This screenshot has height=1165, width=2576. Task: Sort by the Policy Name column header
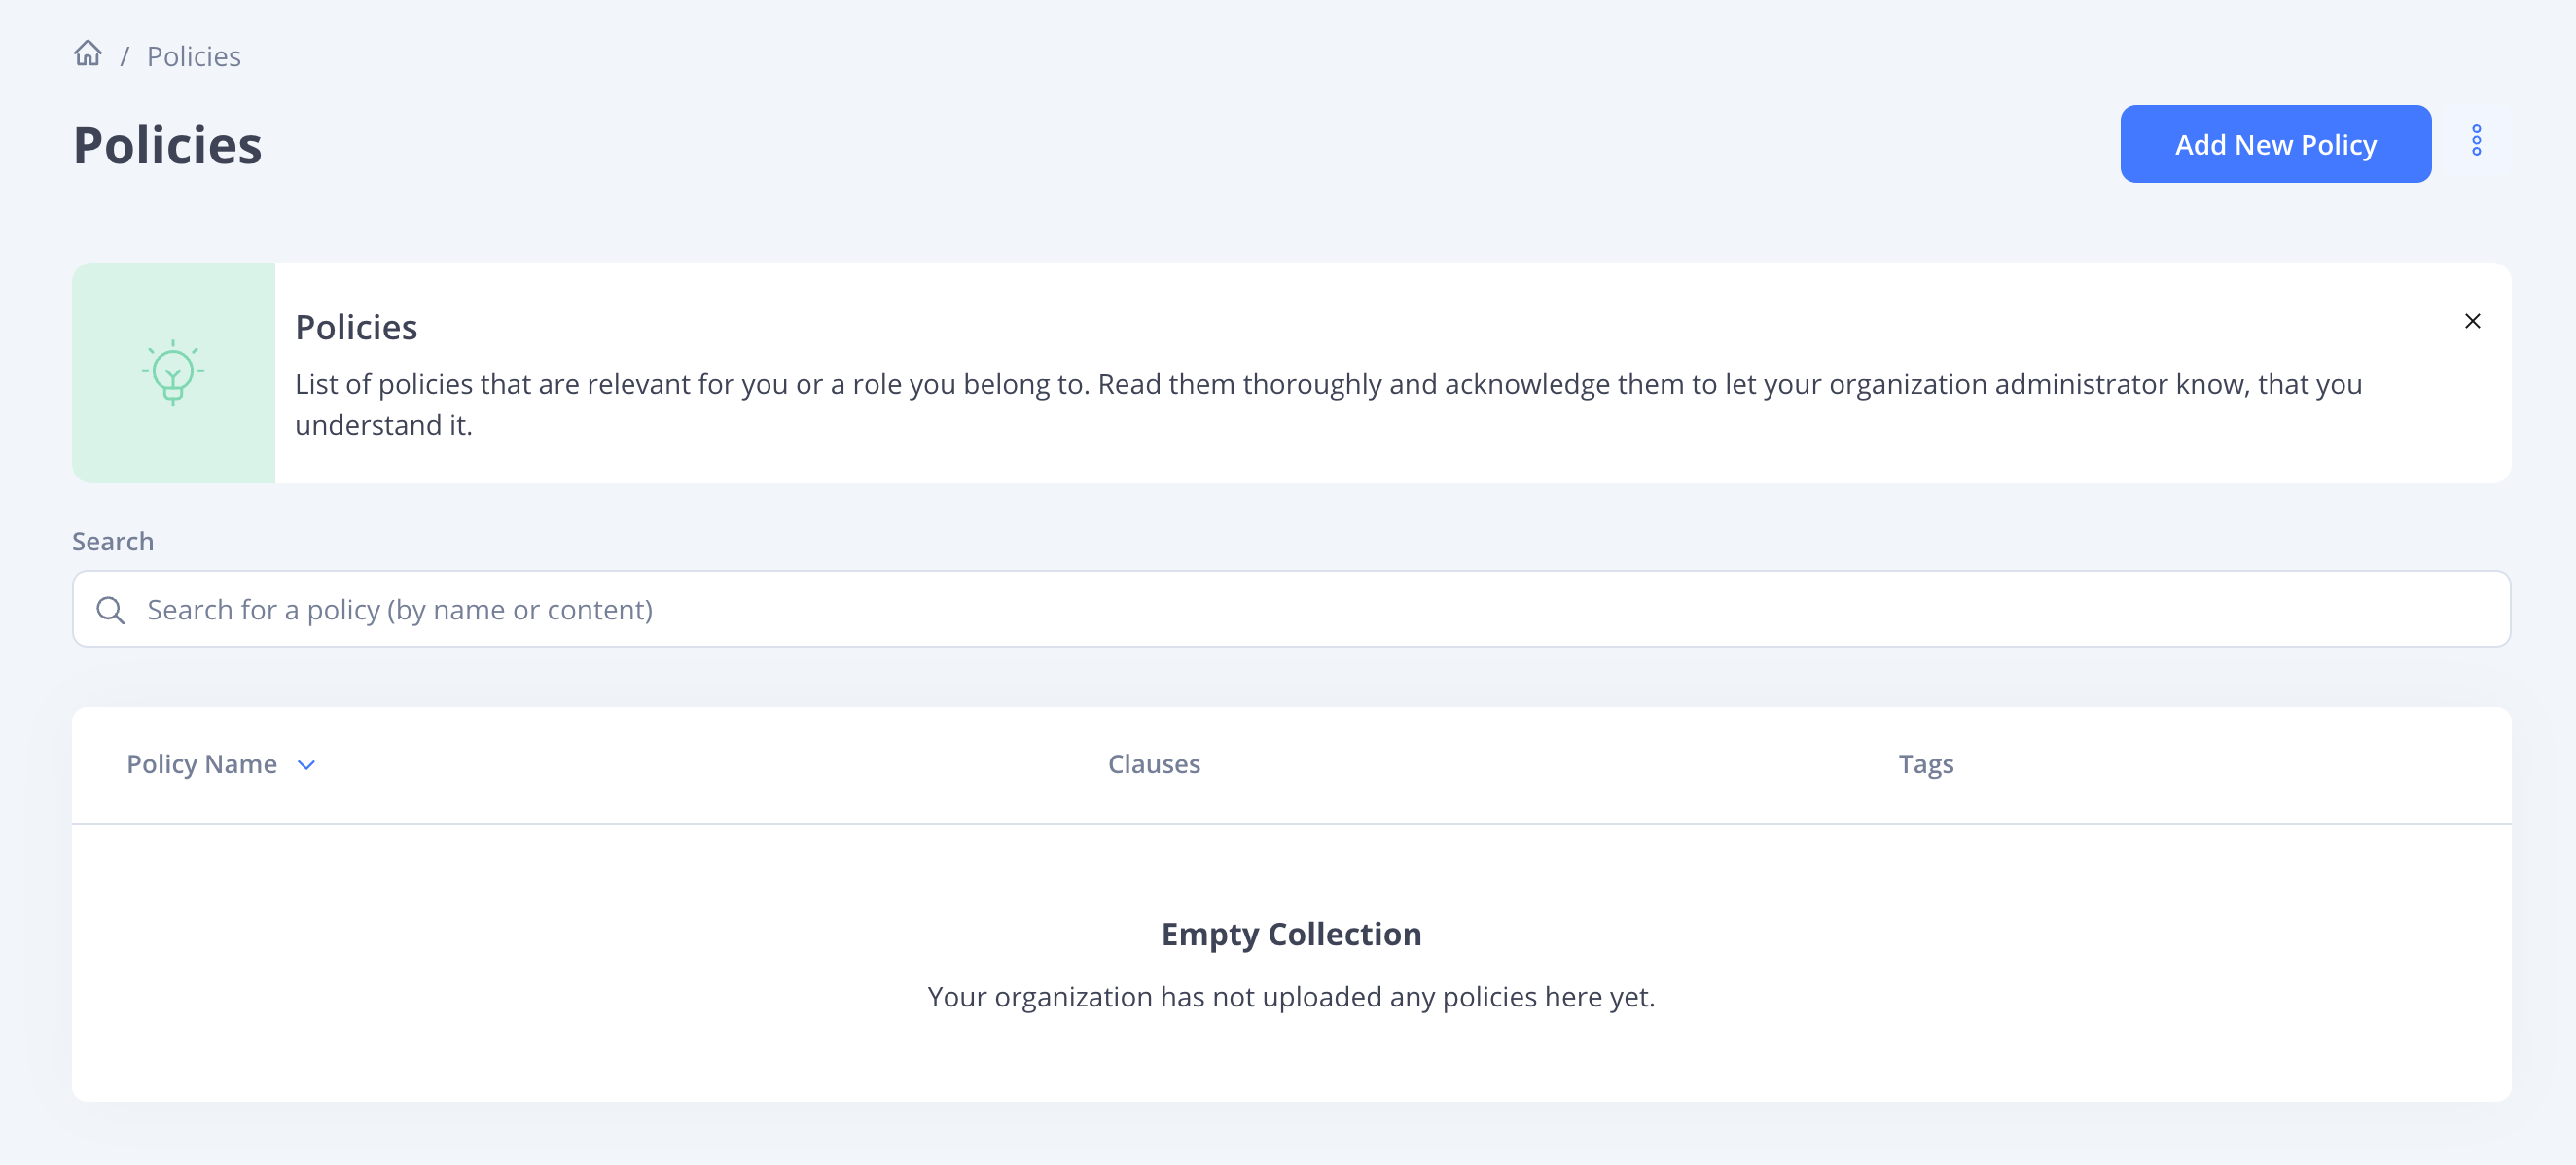pyautogui.click(x=202, y=764)
